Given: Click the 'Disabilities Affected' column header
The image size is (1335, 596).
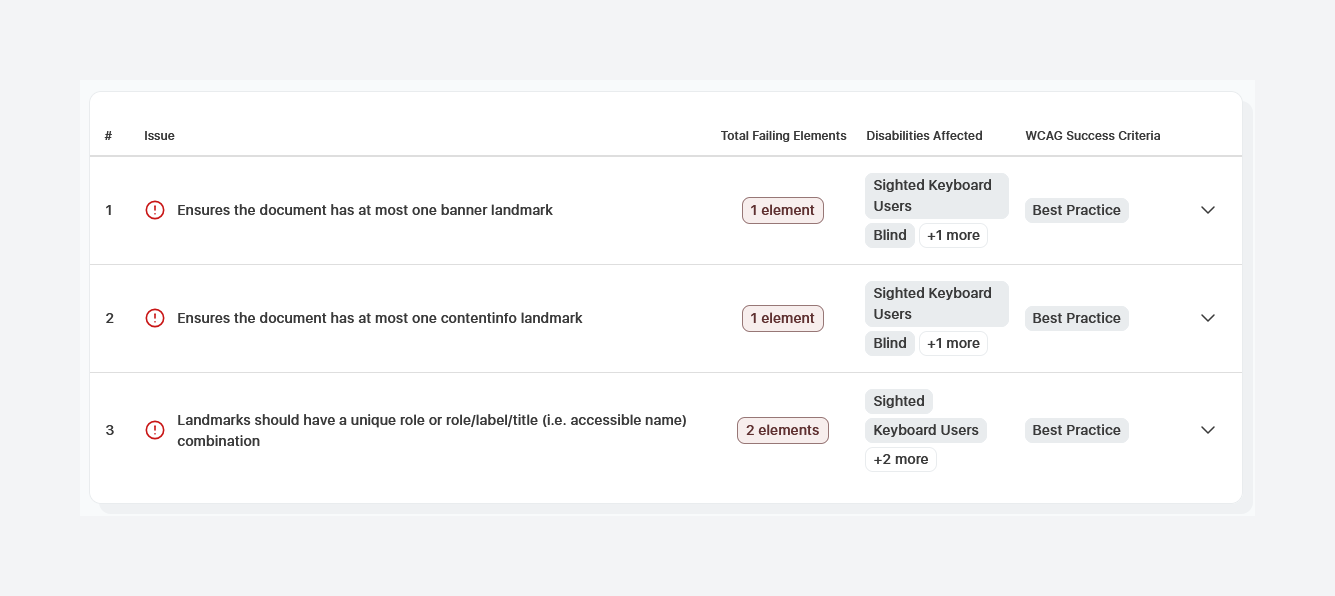Looking at the screenshot, I should click(x=924, y=135).
